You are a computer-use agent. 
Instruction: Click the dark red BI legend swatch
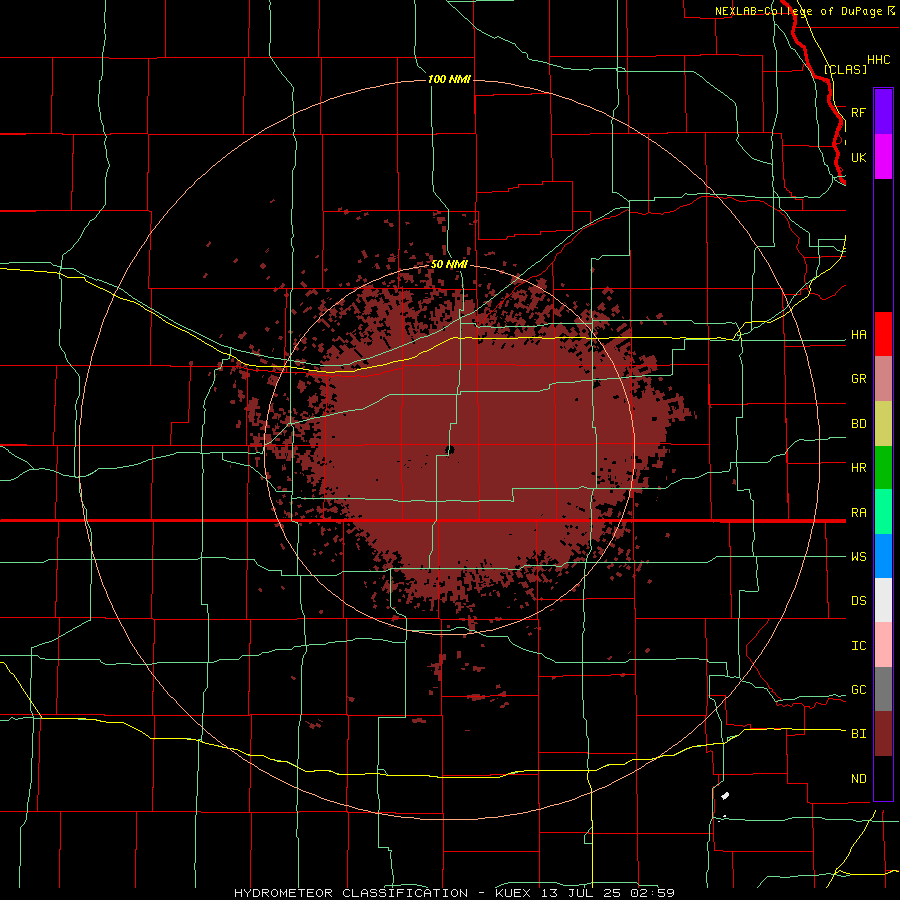click(883, 734)
